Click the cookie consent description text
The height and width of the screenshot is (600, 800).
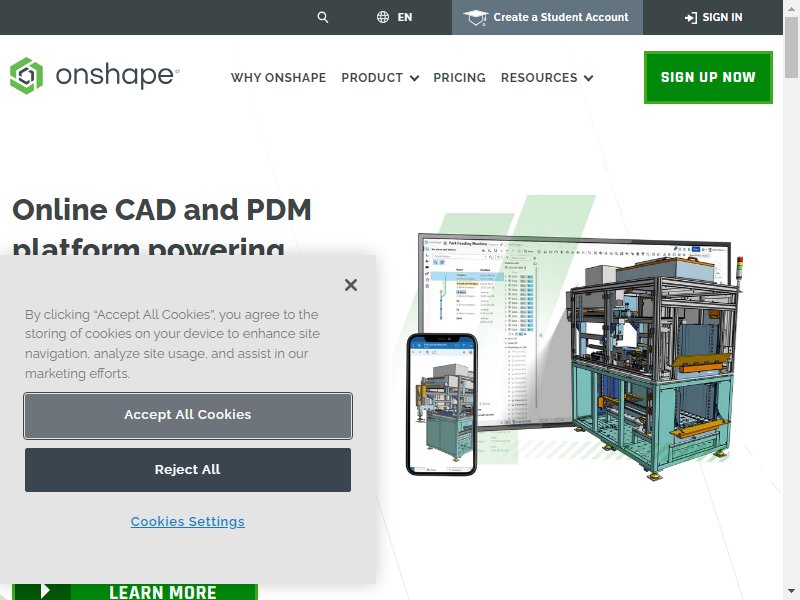(172, 343)
